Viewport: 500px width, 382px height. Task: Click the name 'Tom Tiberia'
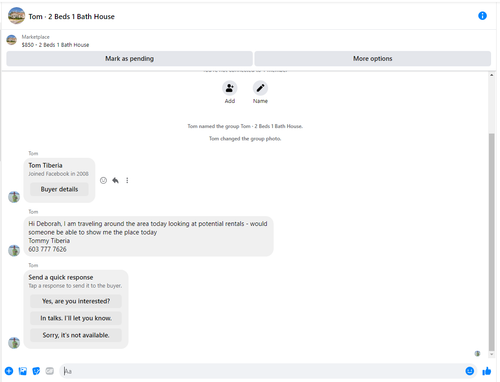coord(45,165)
